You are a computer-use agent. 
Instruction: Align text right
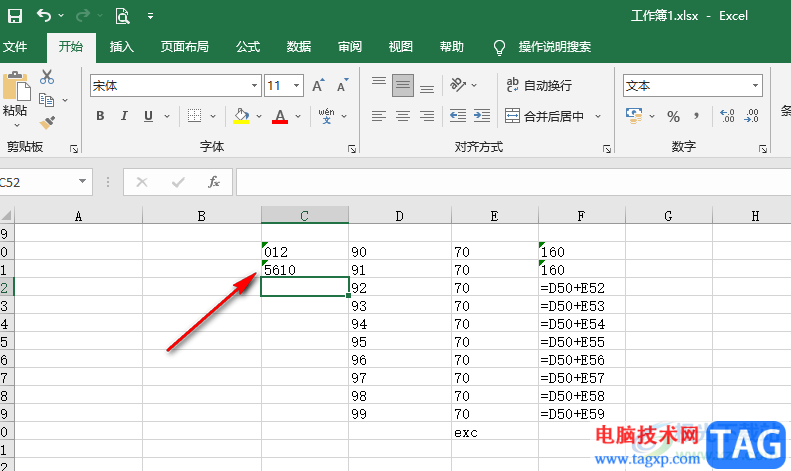coord(427,116)
